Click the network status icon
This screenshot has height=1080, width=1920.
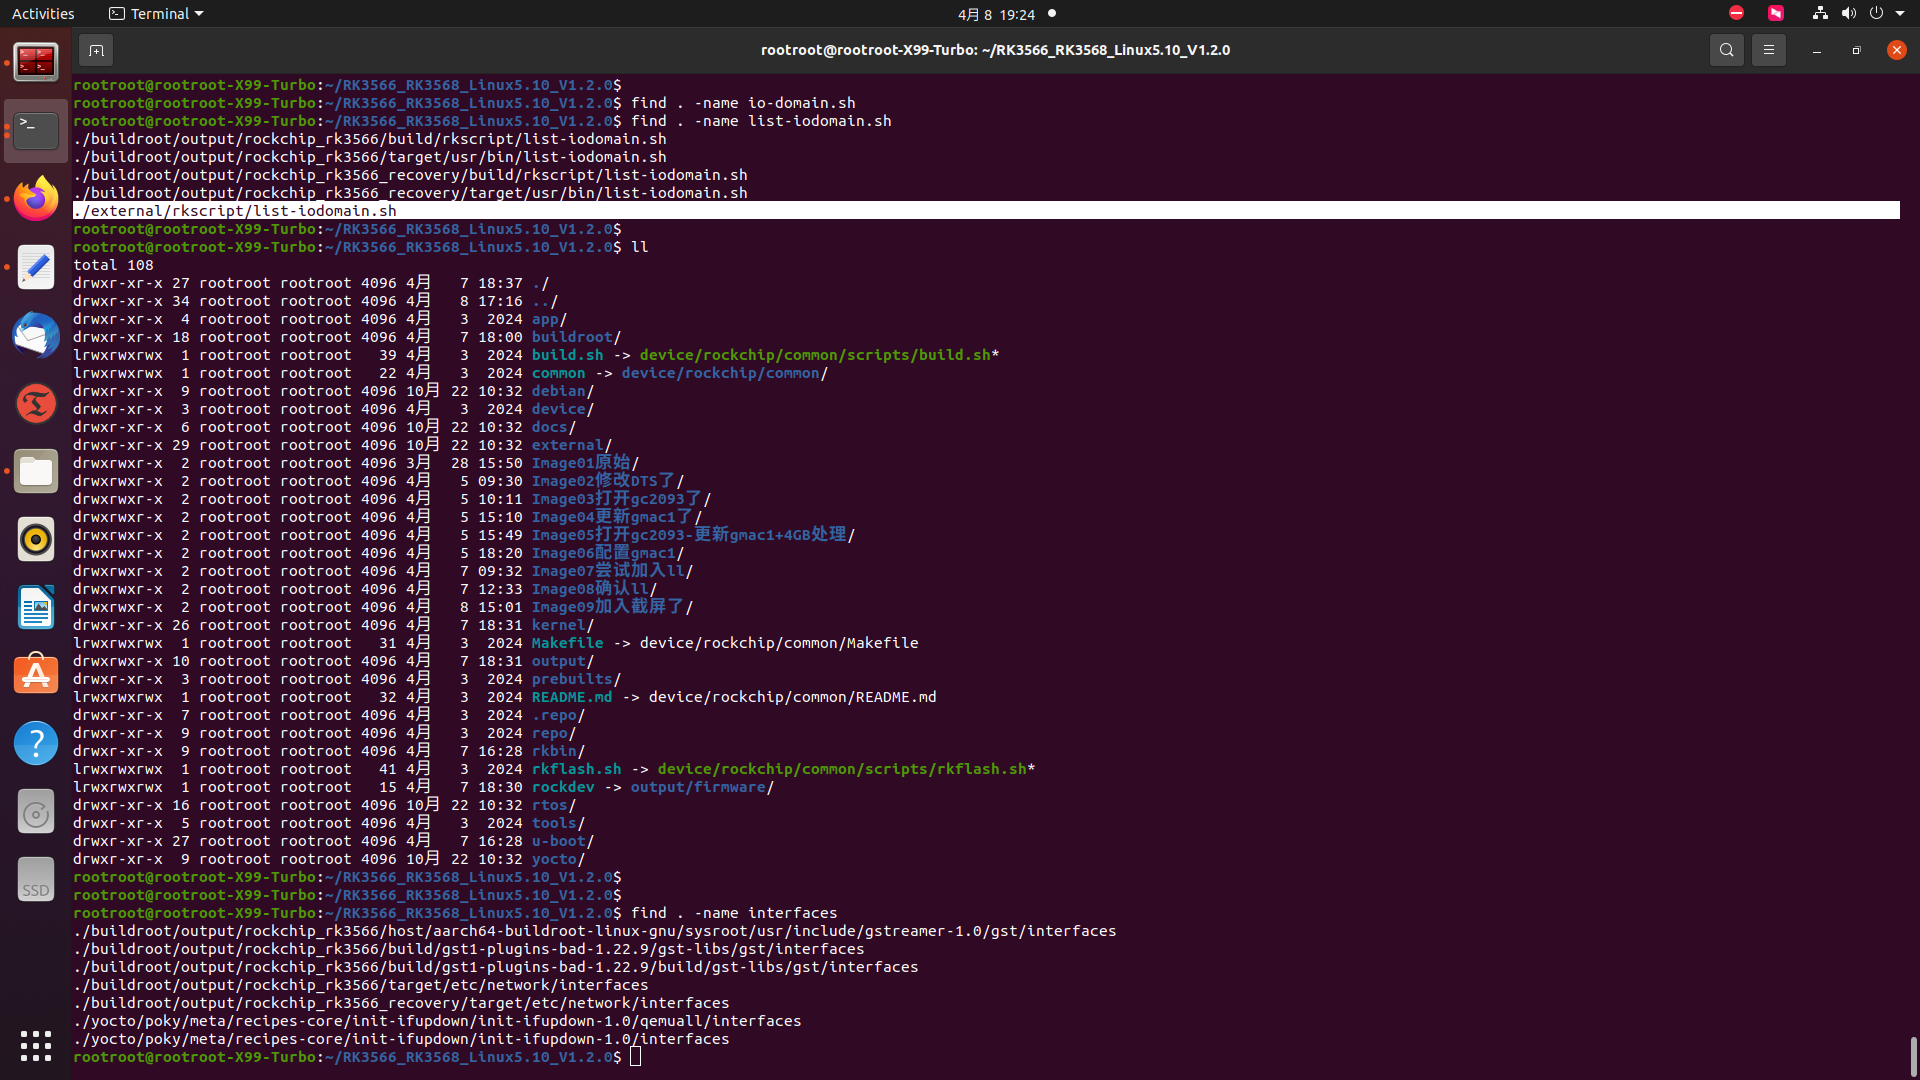click(1820, 14)
